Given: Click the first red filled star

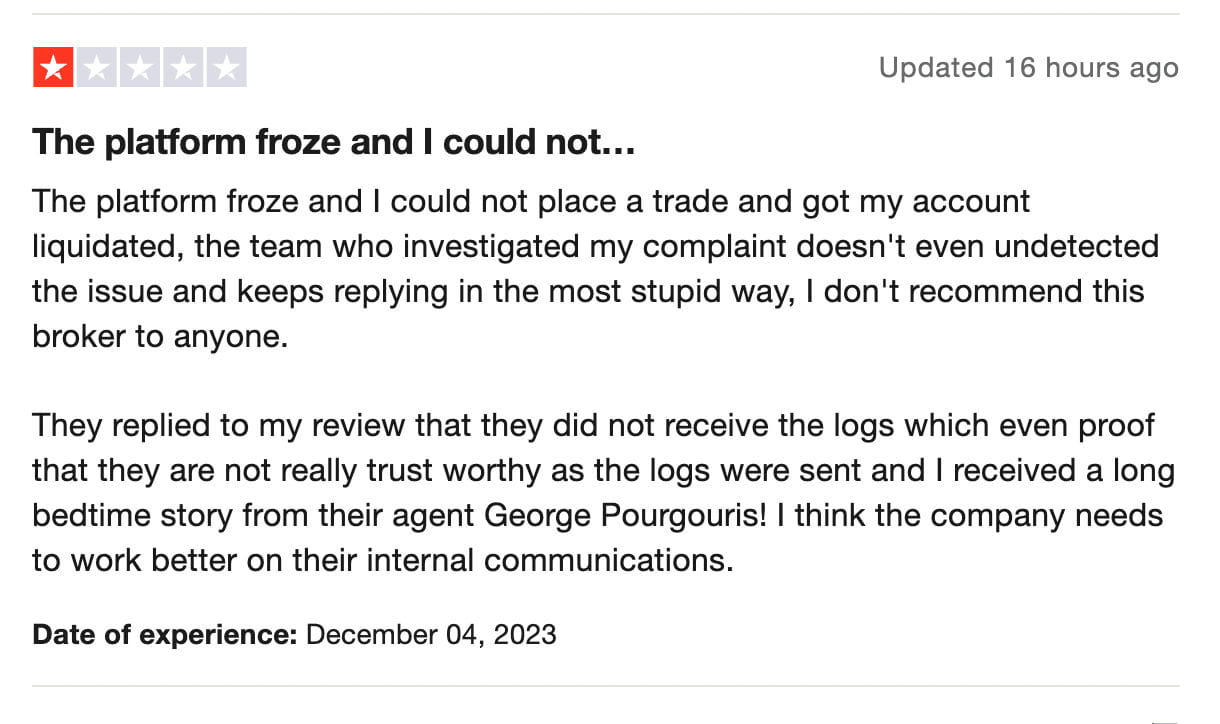Looking at the screenshot, I should (x=53, y=68).
